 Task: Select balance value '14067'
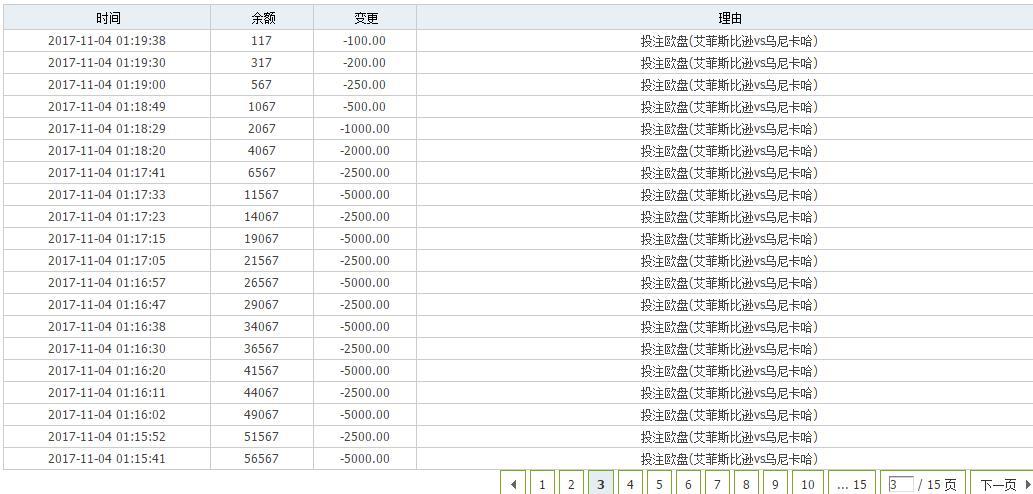point(262,217)
